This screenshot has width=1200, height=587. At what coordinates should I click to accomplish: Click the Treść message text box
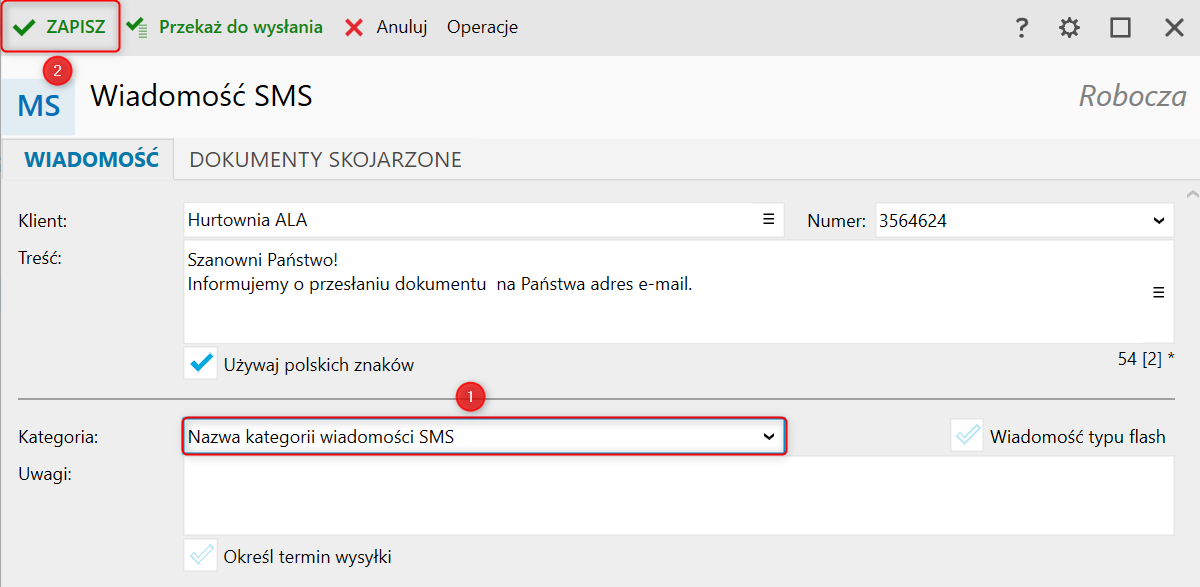coord(678,291)
